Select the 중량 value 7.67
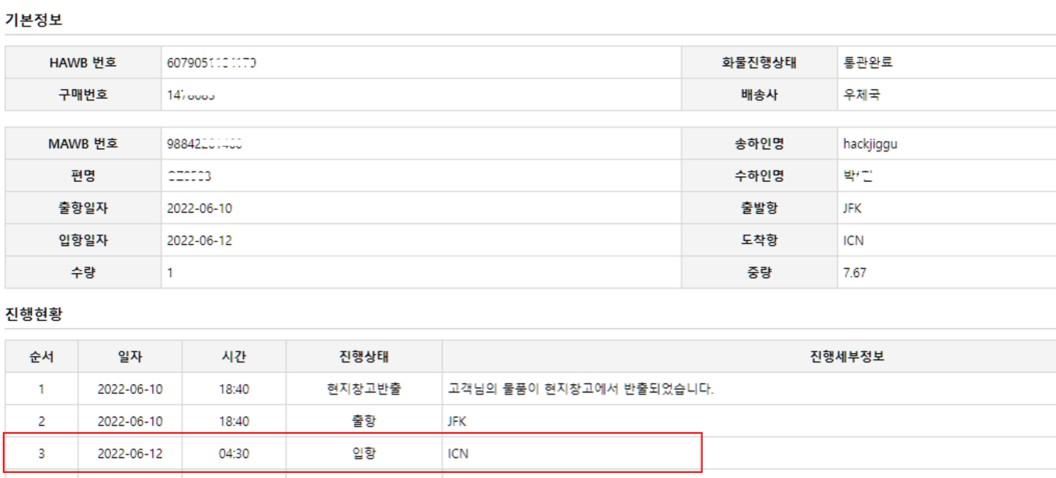 pyautogui.click(x=854, y=273)
